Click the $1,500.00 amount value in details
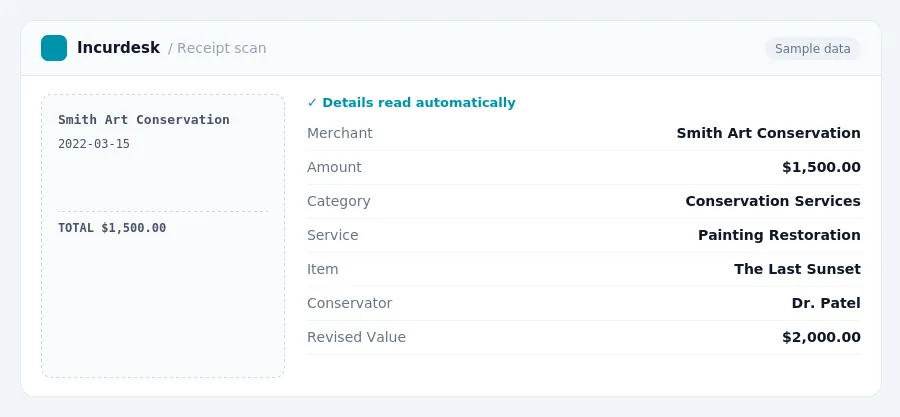900x417 pixels. [821, 167]
